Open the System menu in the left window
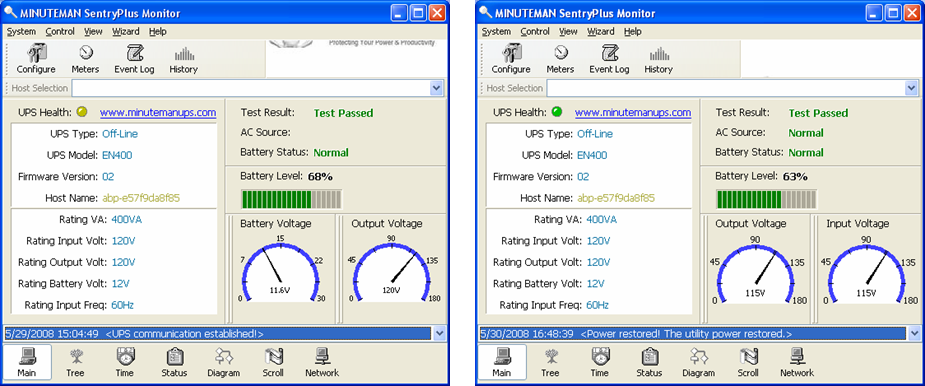The height and width of the screenshot is (386, 925). pyautogui.click(x=21, y=31)
